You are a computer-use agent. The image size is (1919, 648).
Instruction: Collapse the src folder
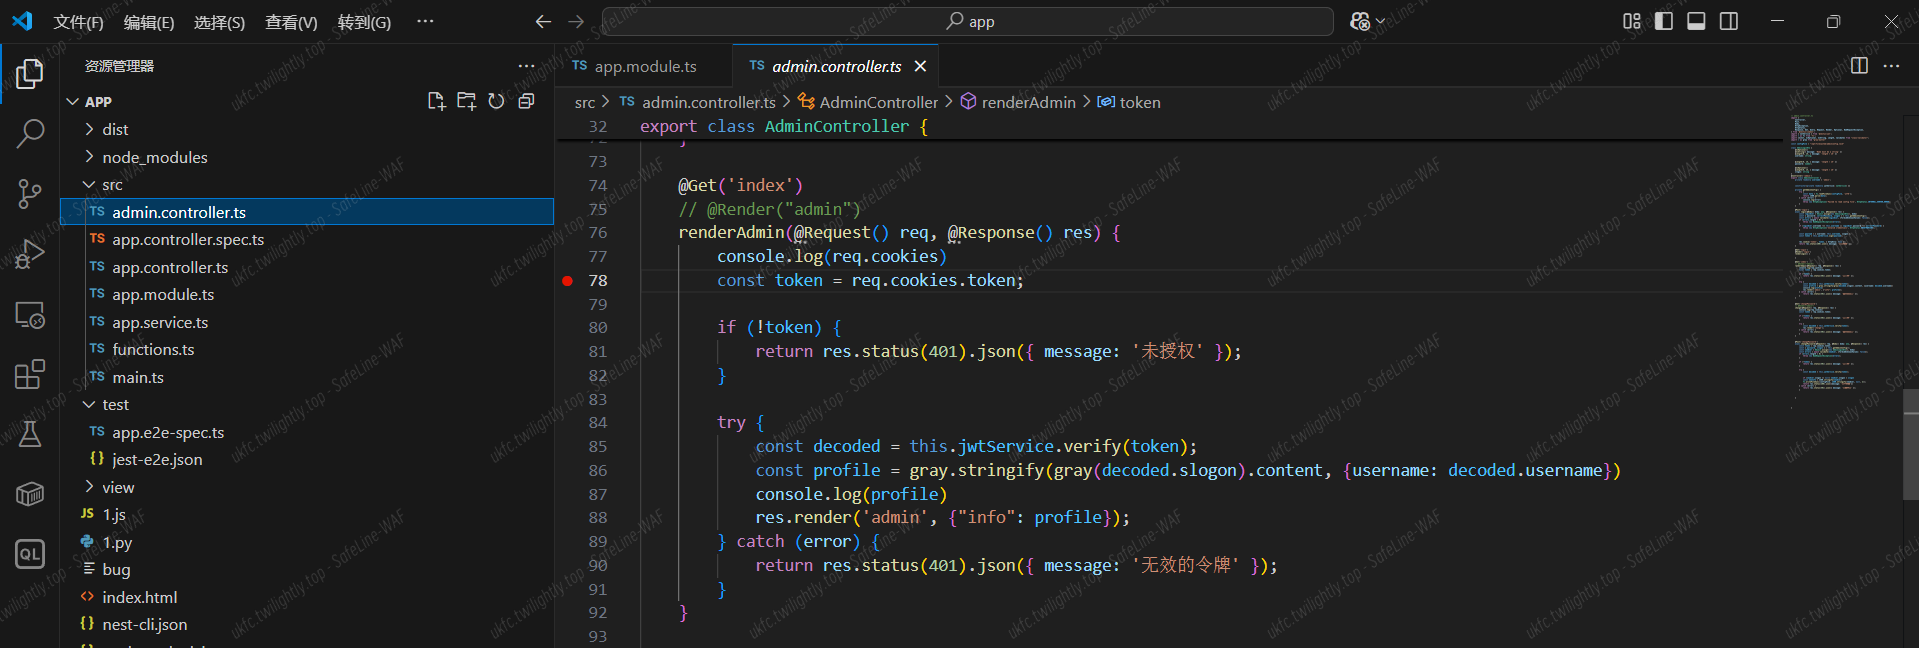point(112,185)
